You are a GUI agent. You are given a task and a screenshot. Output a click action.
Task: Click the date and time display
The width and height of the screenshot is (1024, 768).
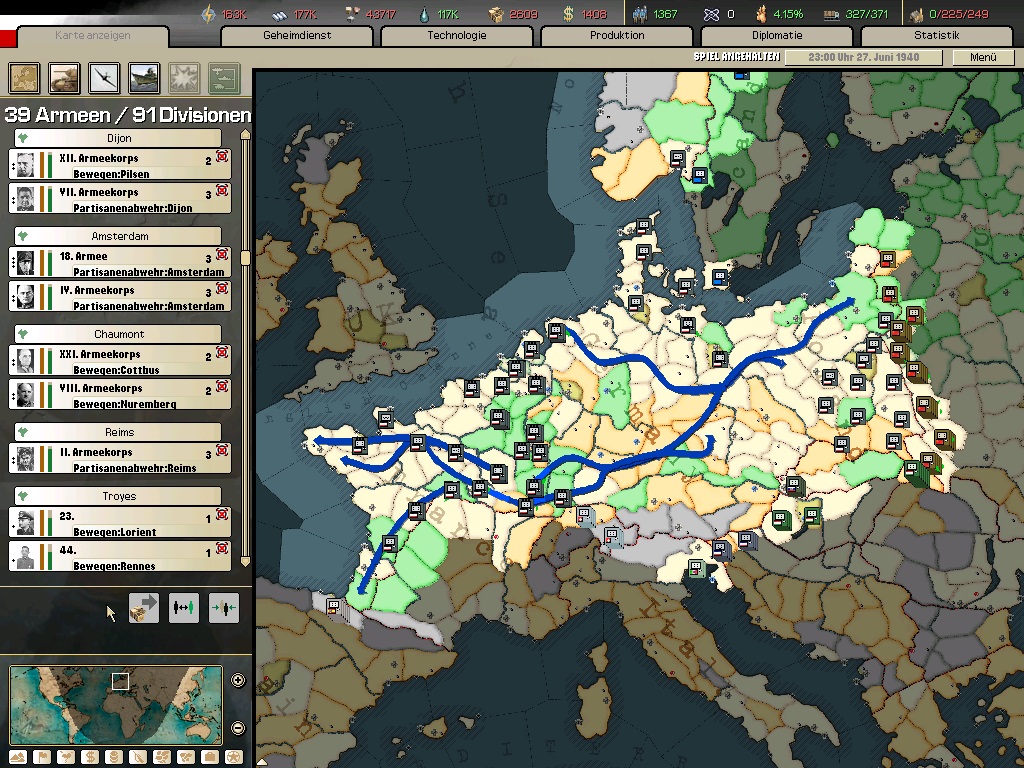pos(862,58)
